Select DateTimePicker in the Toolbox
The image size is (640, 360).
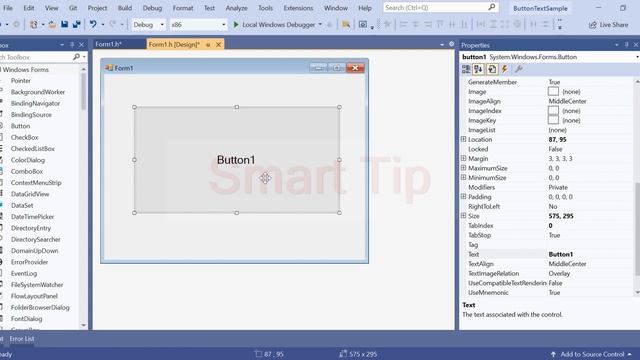(x=32, y=217)
